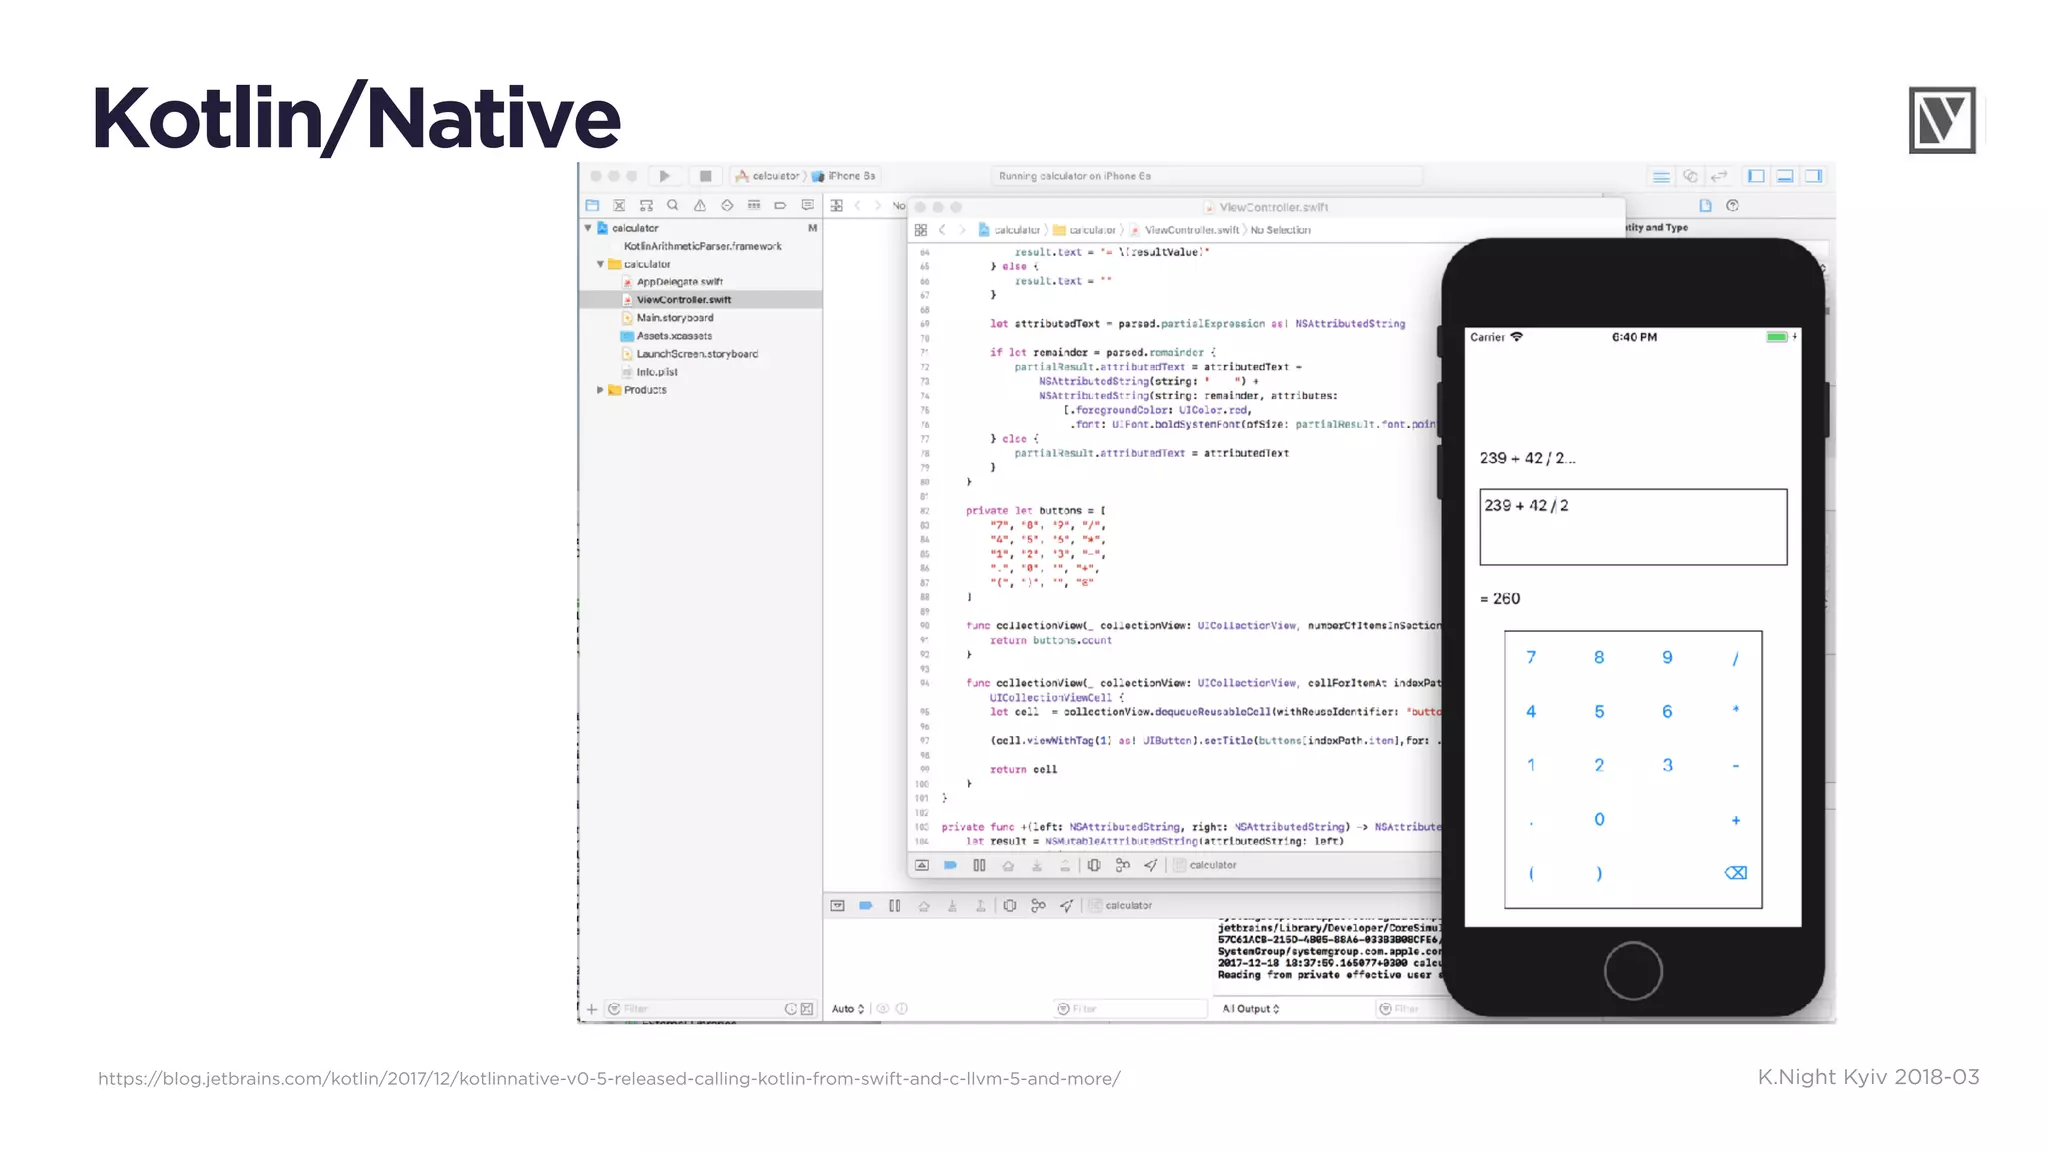This screenshot has height=1152, width=2048.
Task: Click the calculator project in editor jump bar
Action: (1010, 230)
